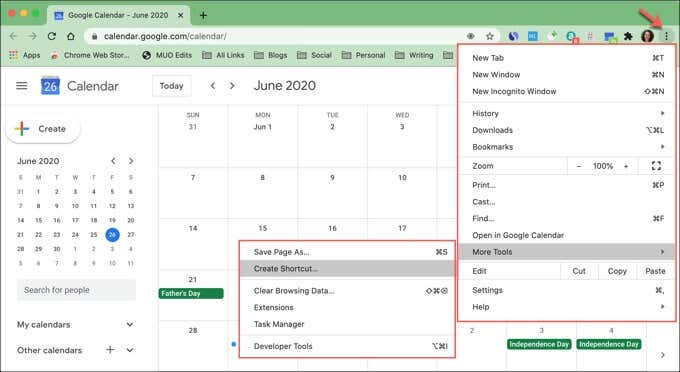Select New Window menu item
Screen dimensions: 680x372
566,75
